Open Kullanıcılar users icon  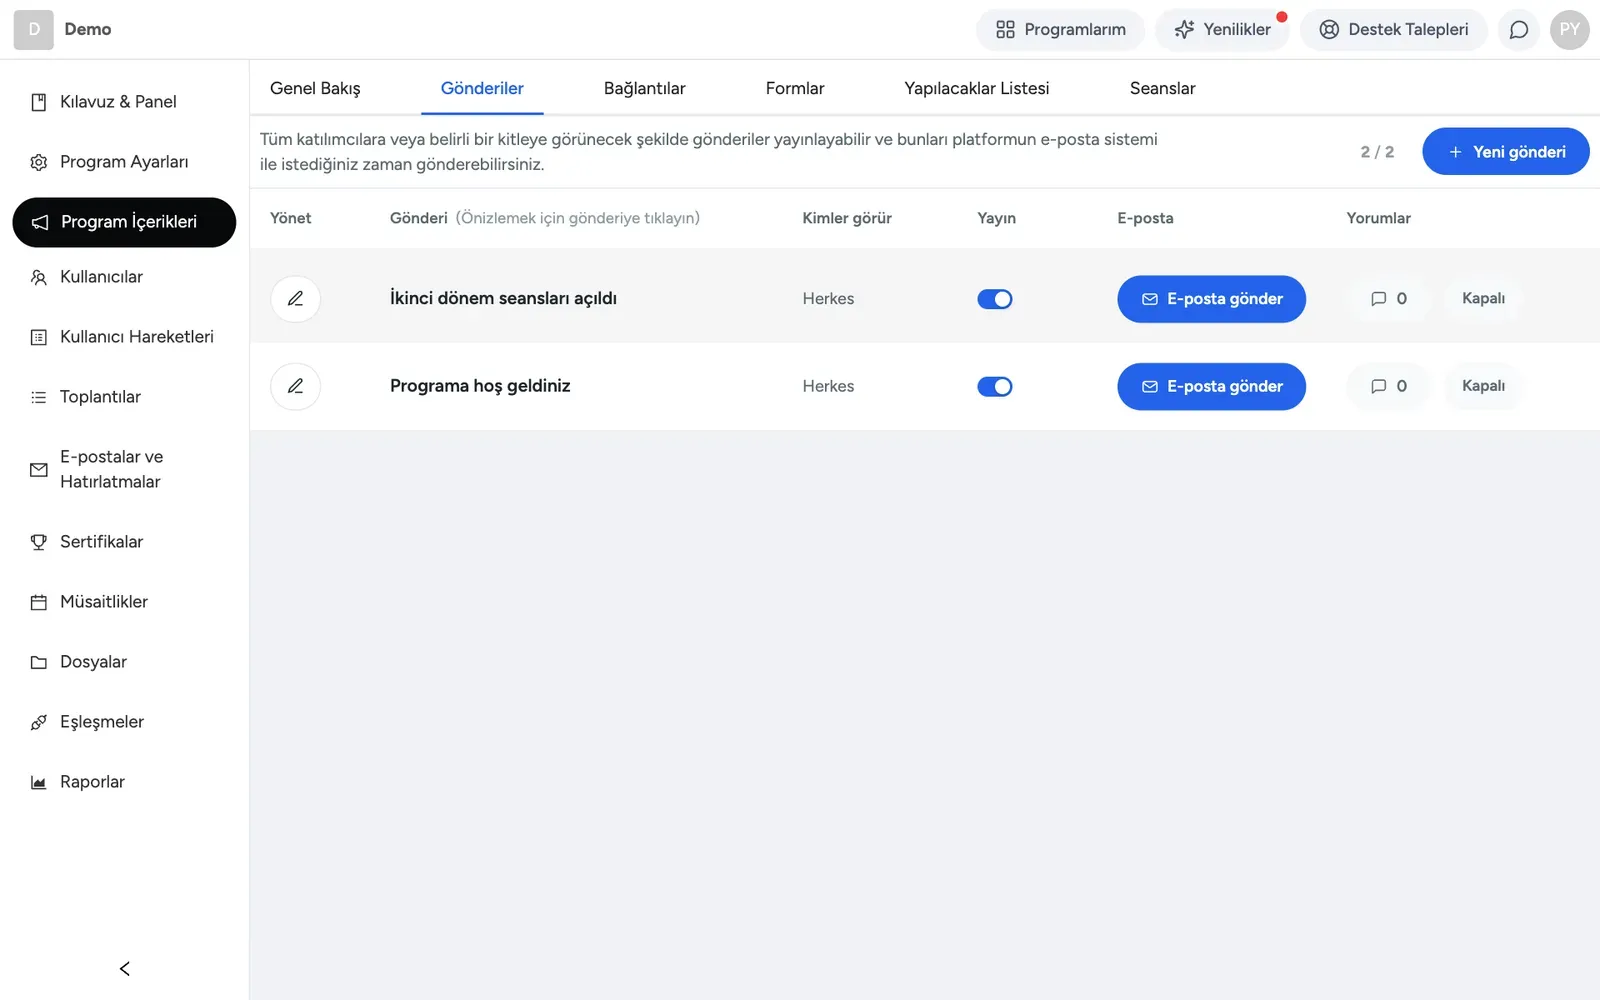39,277
